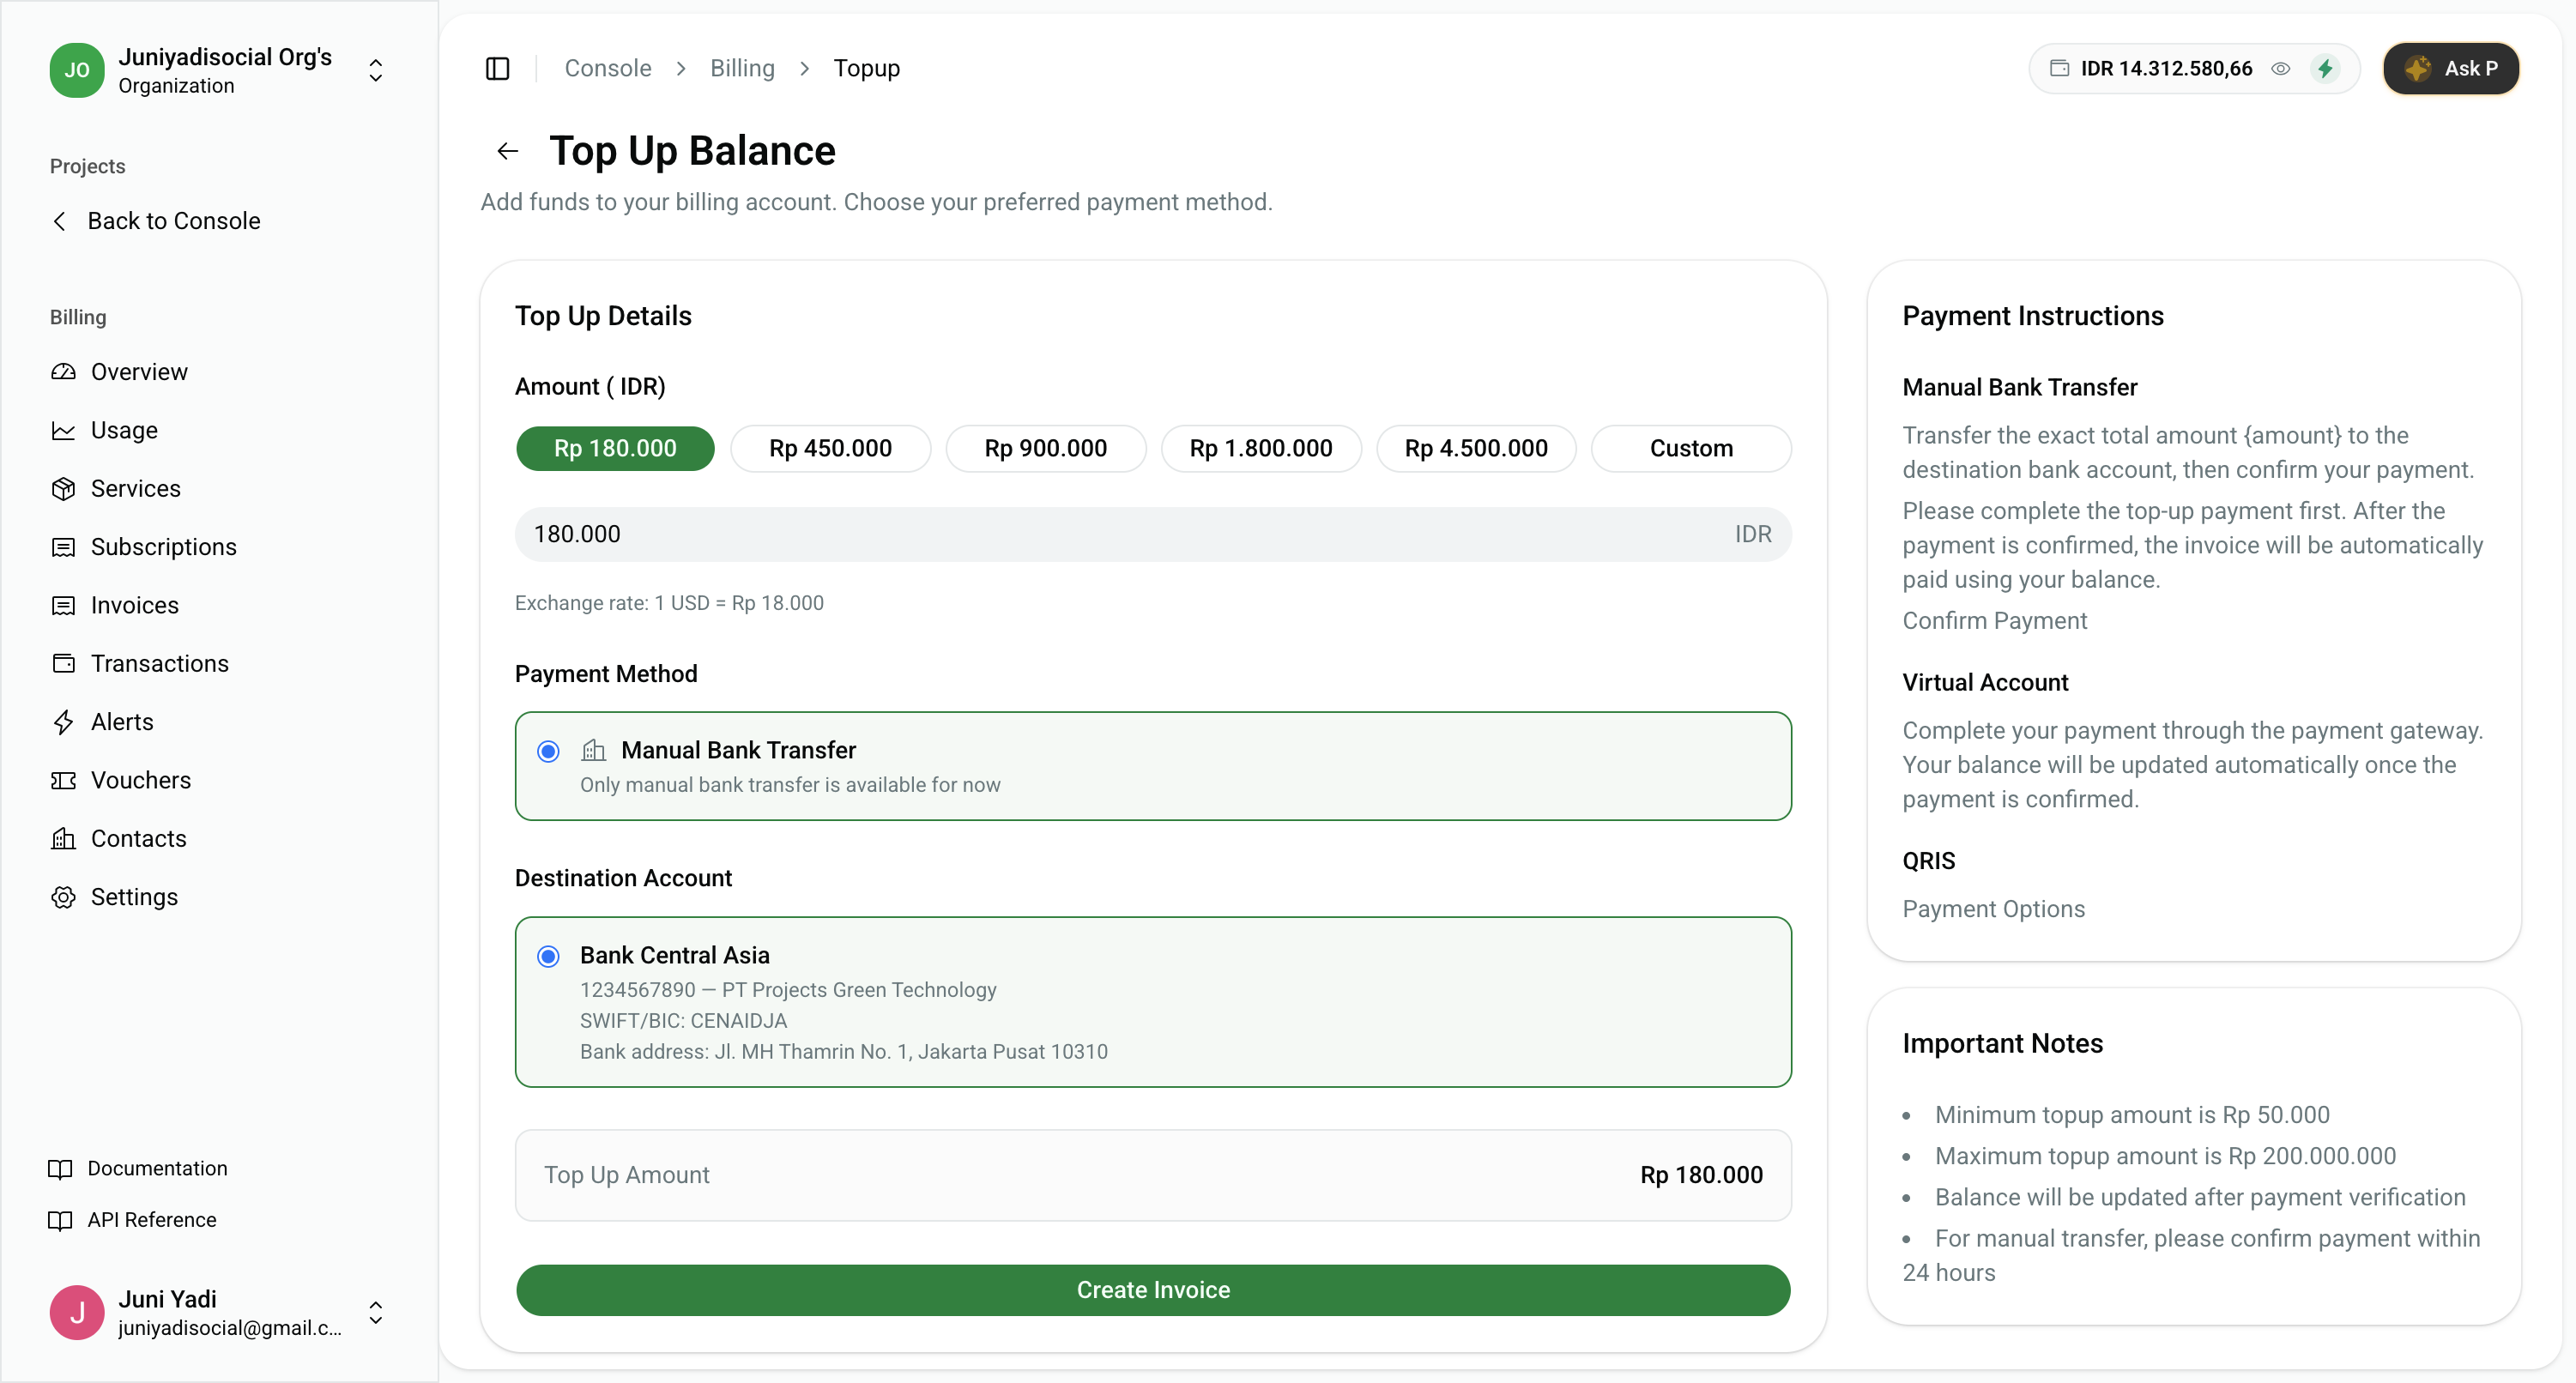Click the lightning bolt icon near balance
Image resolution: width=2576 pixels, height=1383 pixels.
click(x=2325, y=68)
